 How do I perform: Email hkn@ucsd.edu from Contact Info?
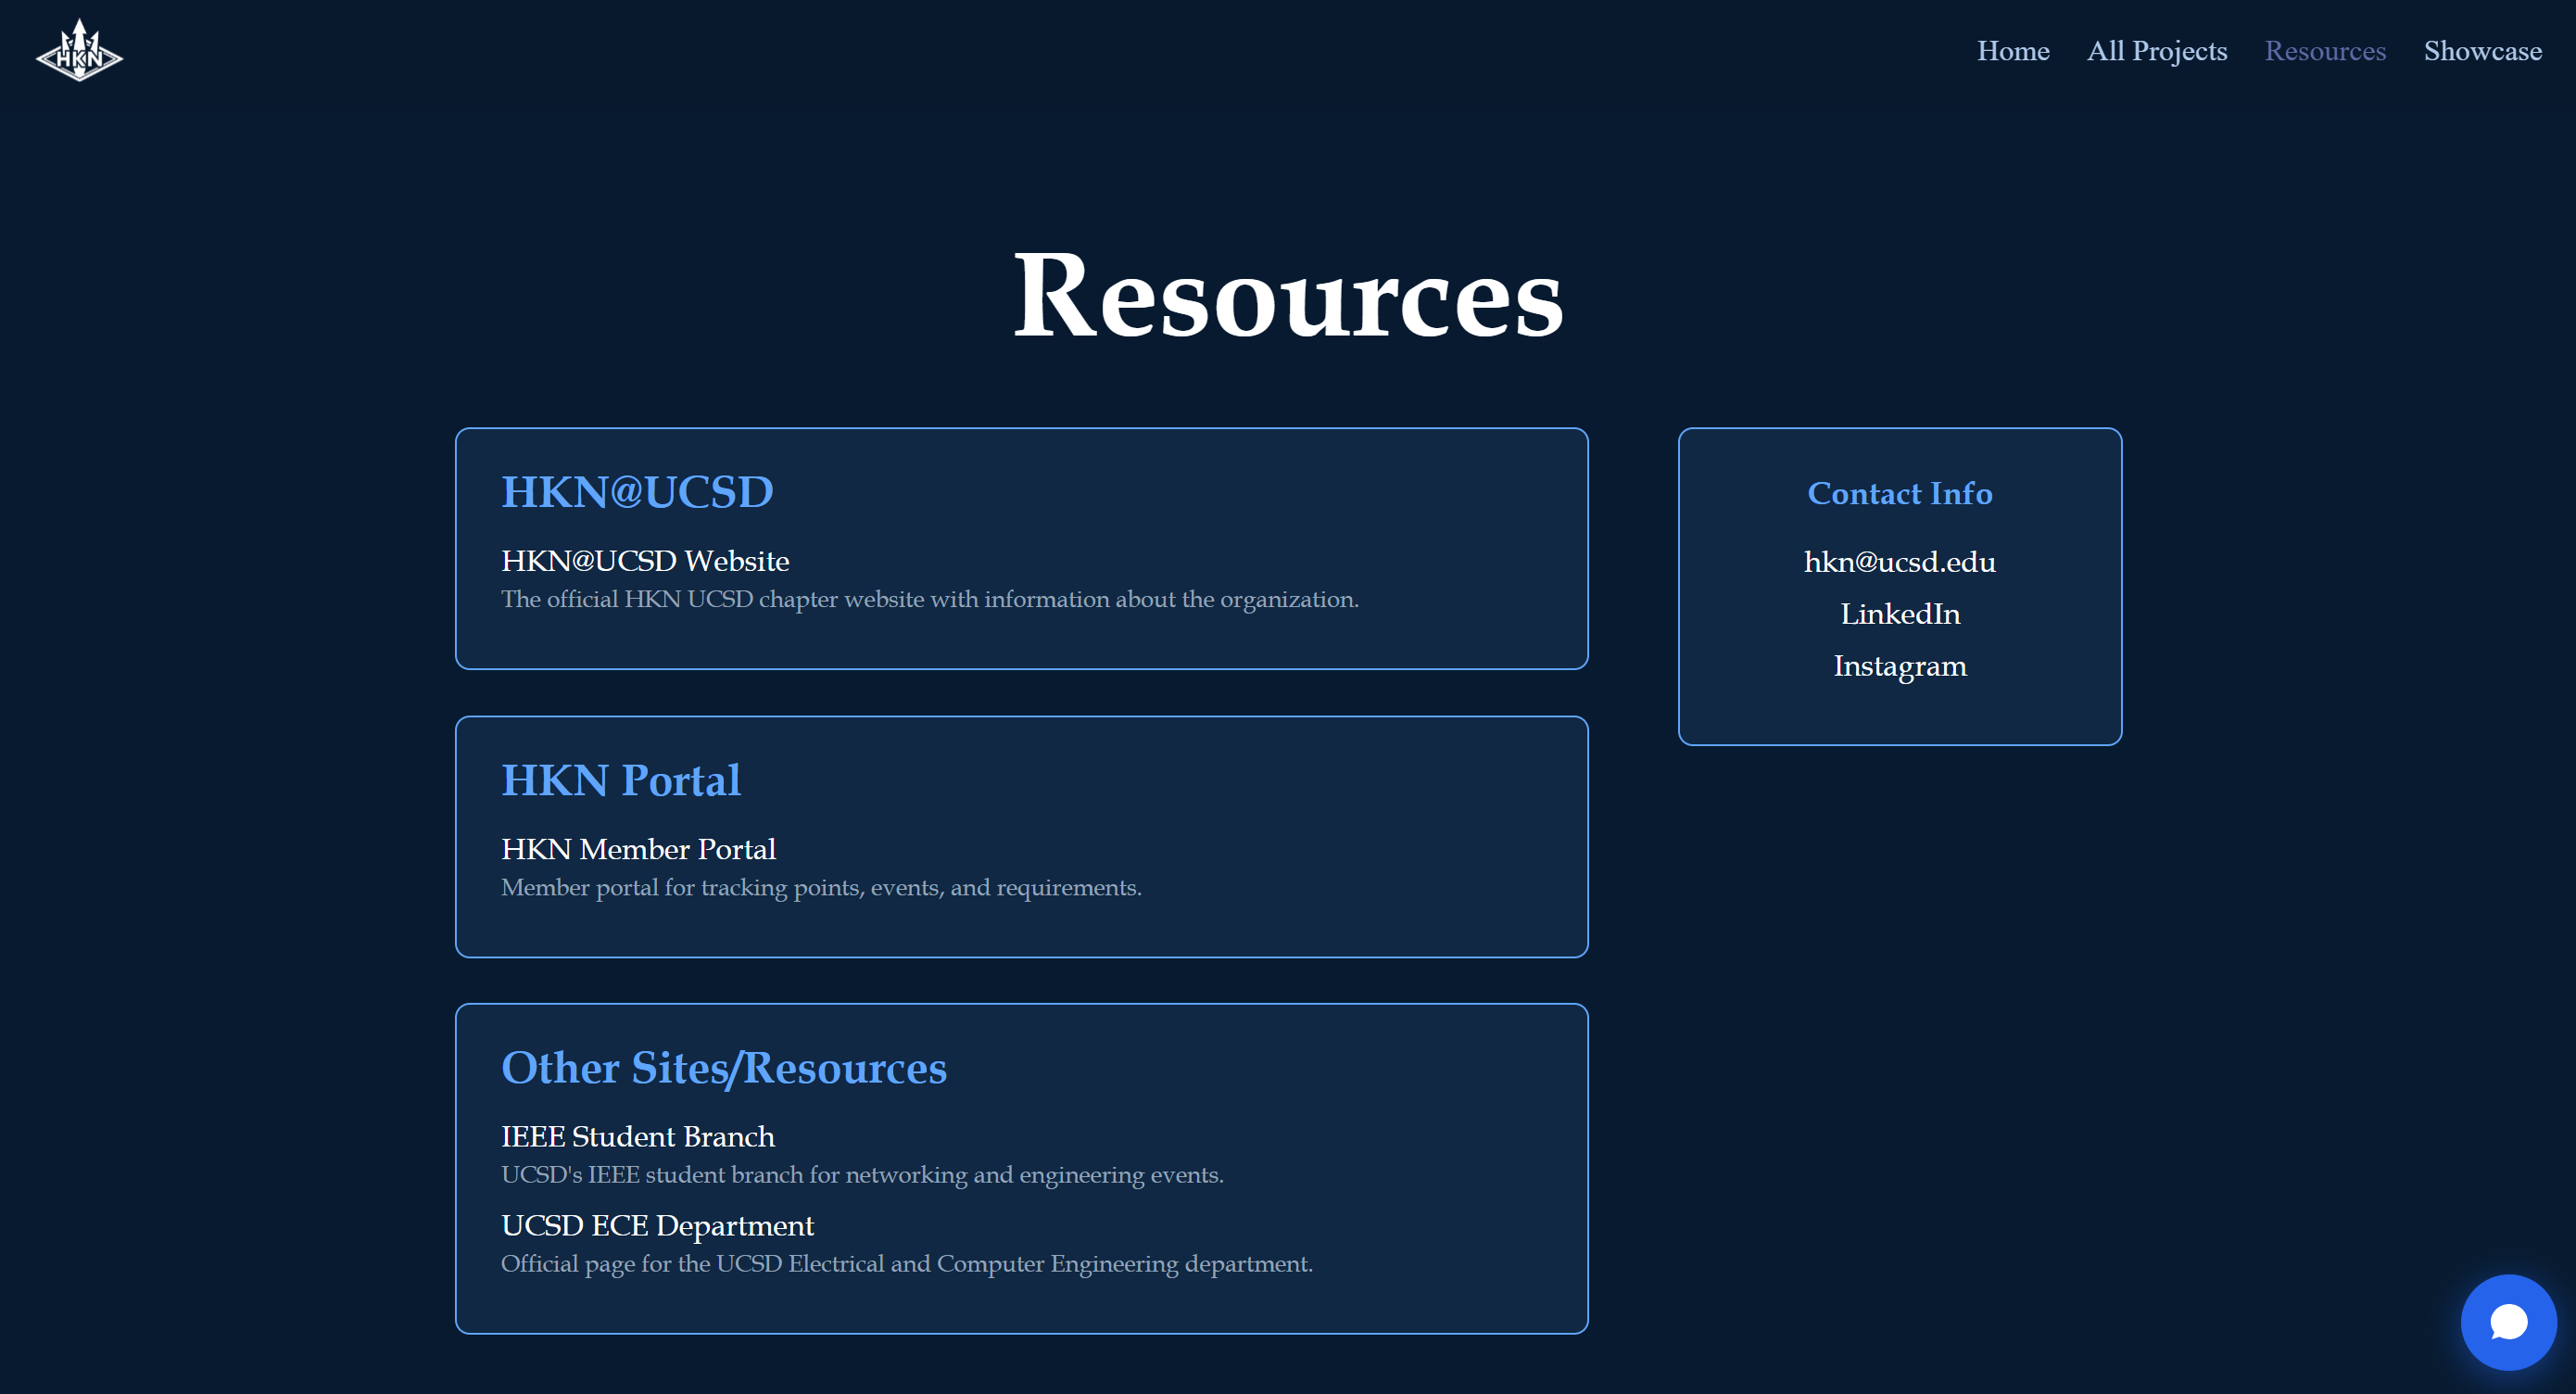(1899, 562)
